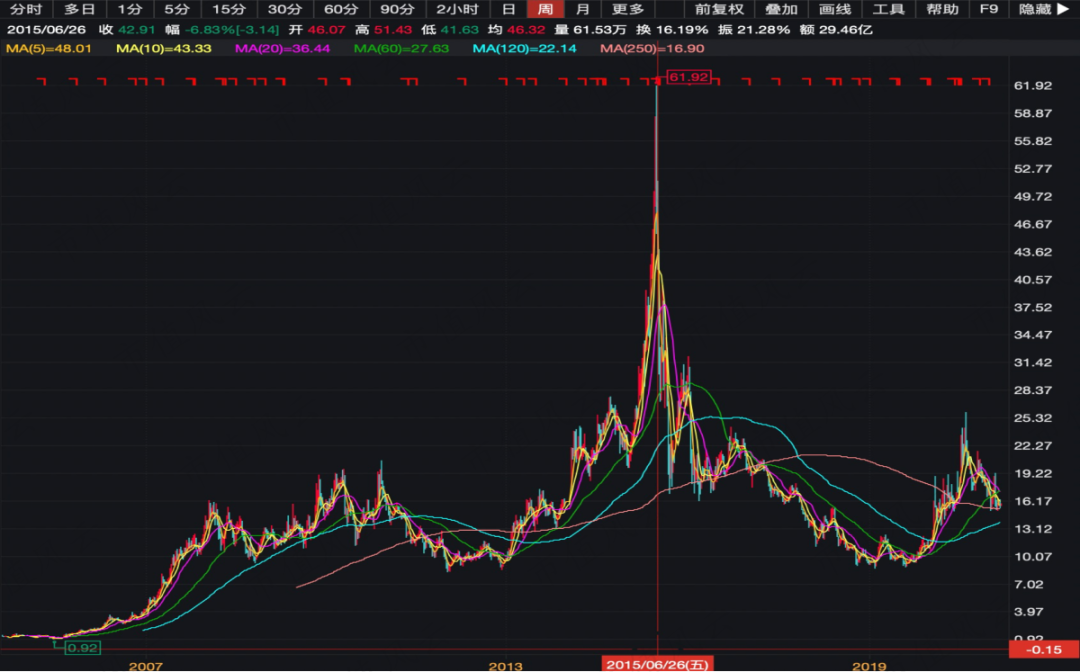Open the 前复权 adjustment dropdown
Image resolution: width=1080 pixels, height=672 pixels.
(720, 9)
